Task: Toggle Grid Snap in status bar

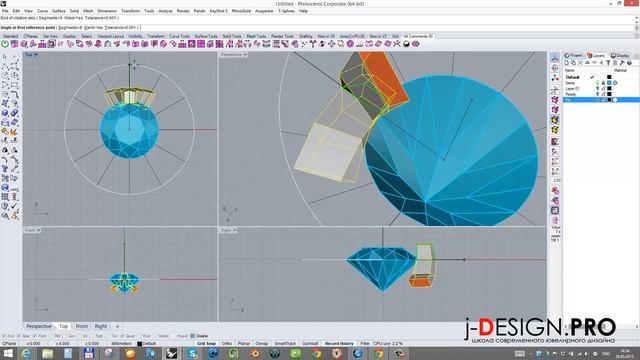Action: (x=207, y=344)
